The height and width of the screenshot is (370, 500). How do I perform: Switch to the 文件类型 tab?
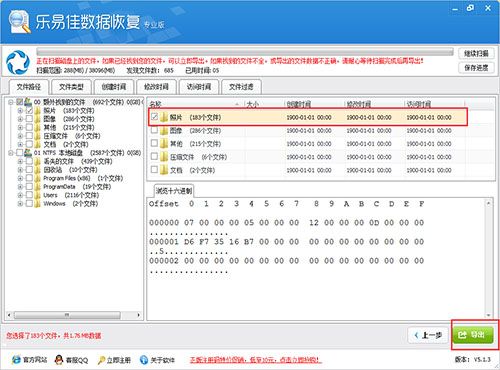pyautogui.click(x=71, y=87)
